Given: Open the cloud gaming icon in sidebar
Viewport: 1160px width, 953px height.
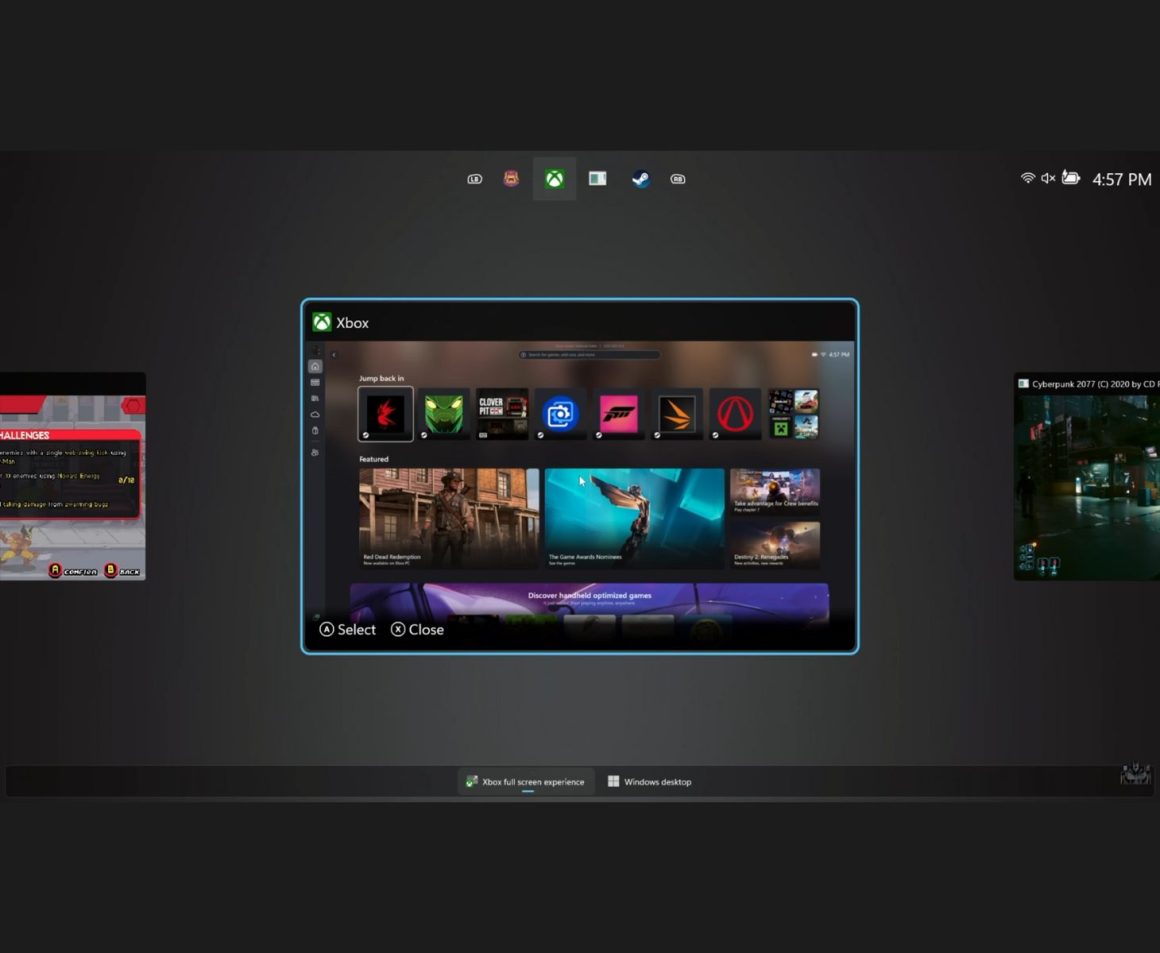Looking at the screenshot, I should point(315,414).
